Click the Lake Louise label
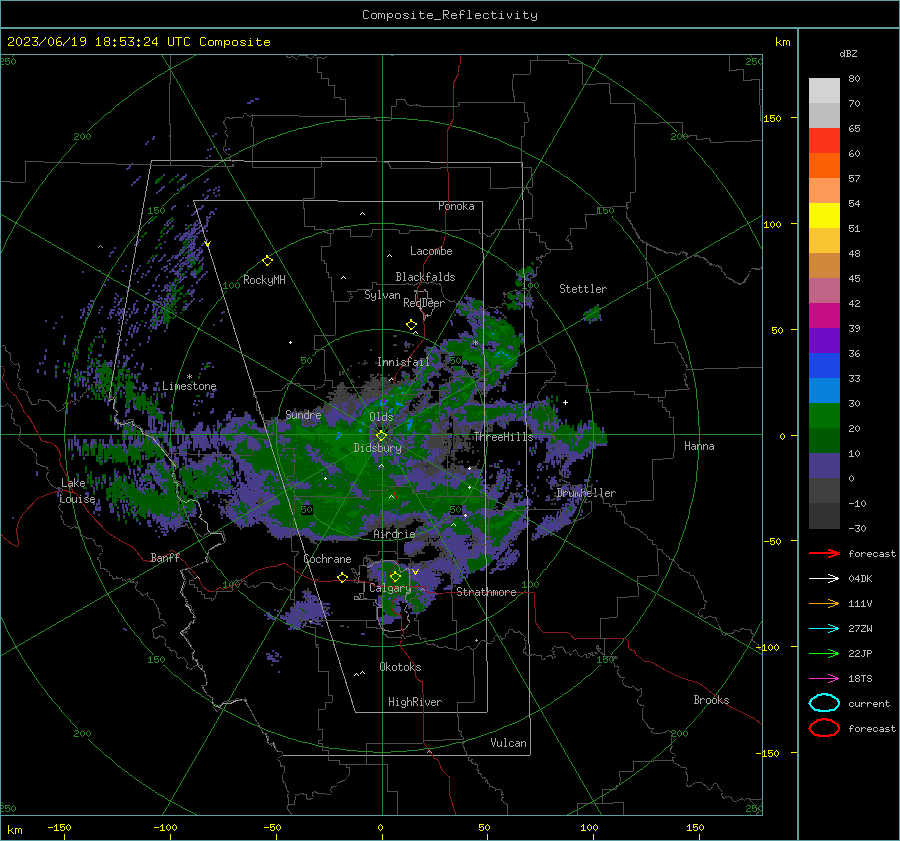The image size is (900, 841). click(77, 491)
